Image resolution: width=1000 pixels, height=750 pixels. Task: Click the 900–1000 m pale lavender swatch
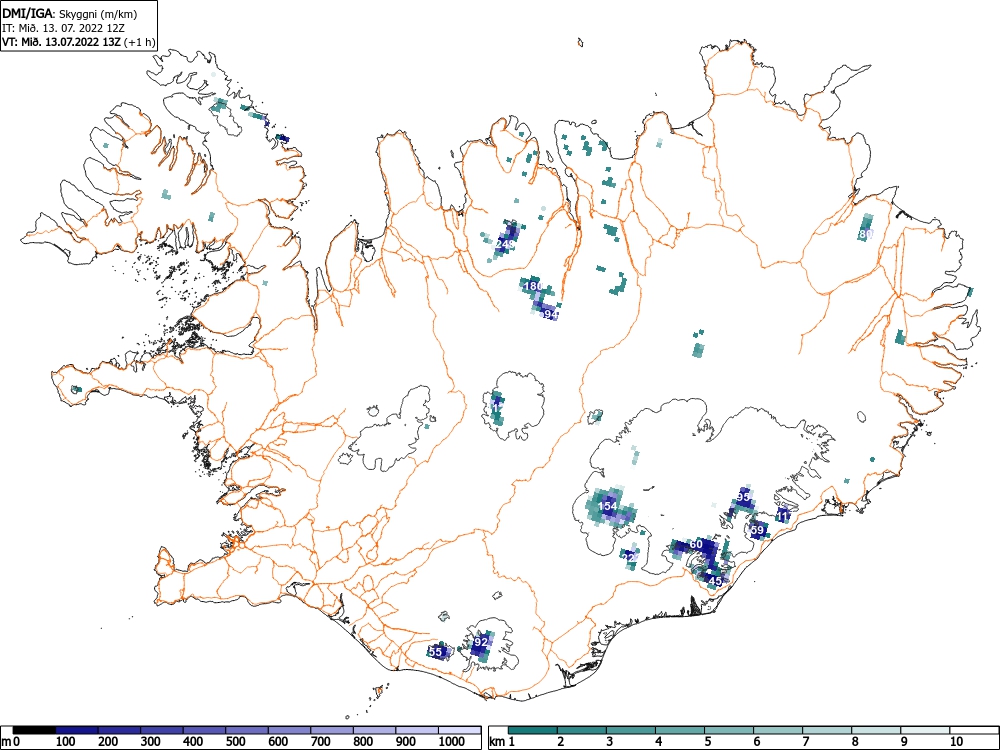point(417,730)
